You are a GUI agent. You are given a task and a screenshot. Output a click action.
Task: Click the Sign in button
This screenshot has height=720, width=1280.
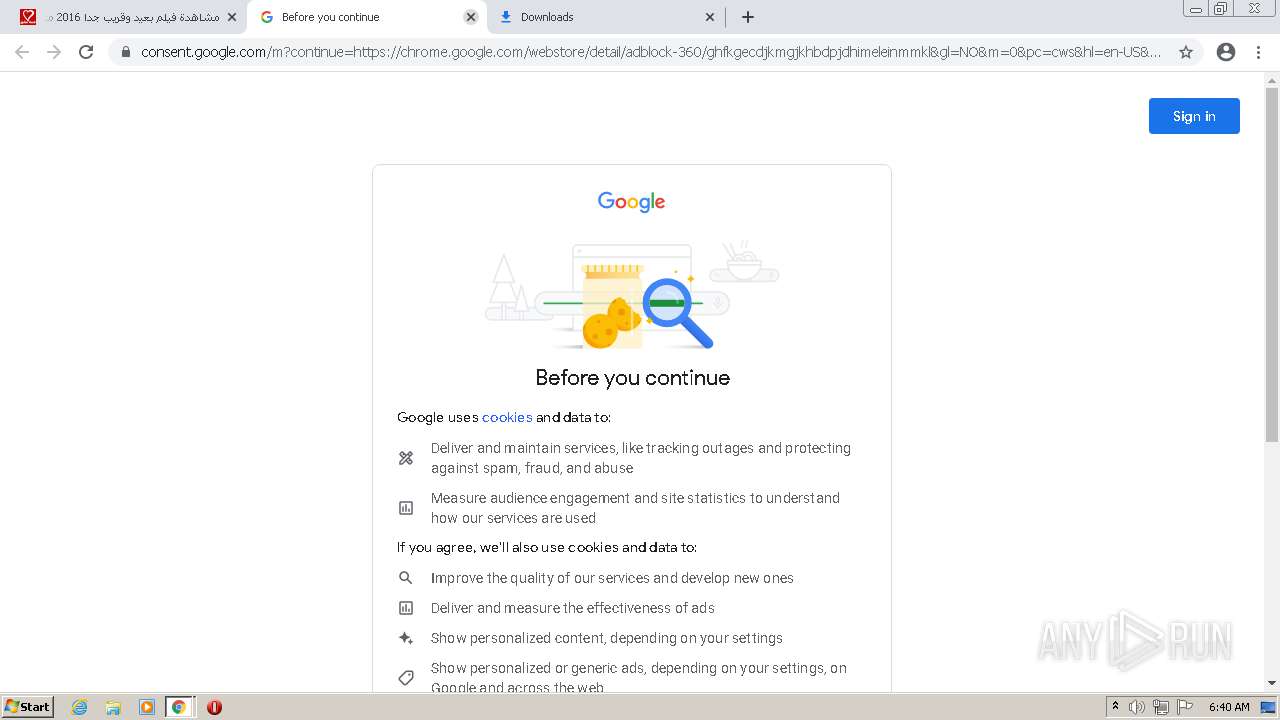[x=1194, y=116]
